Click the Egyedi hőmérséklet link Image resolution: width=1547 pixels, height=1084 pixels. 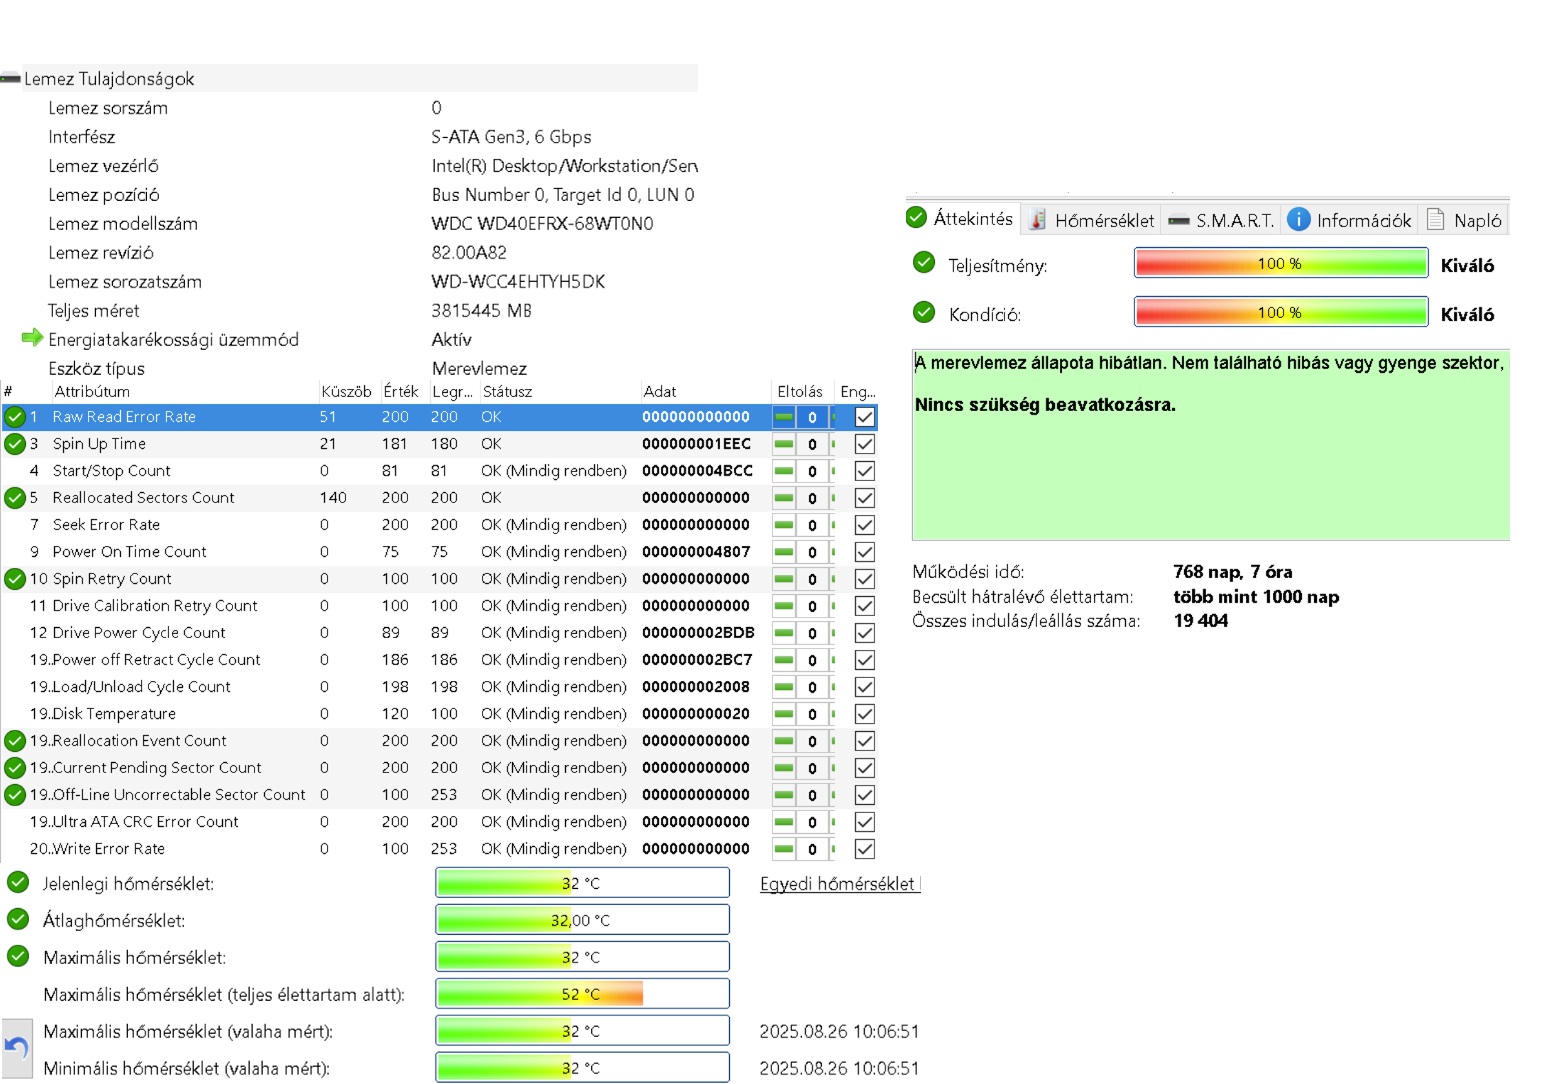click(x=837, y=884)
